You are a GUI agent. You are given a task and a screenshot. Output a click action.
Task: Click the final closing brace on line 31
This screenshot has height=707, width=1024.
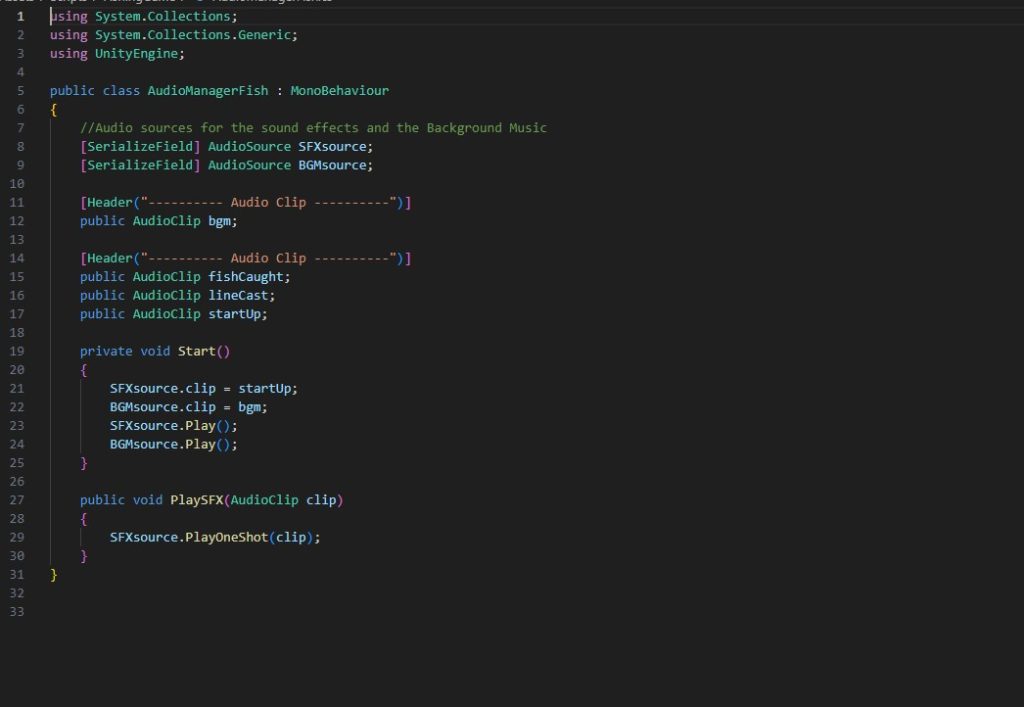[53, 574]
